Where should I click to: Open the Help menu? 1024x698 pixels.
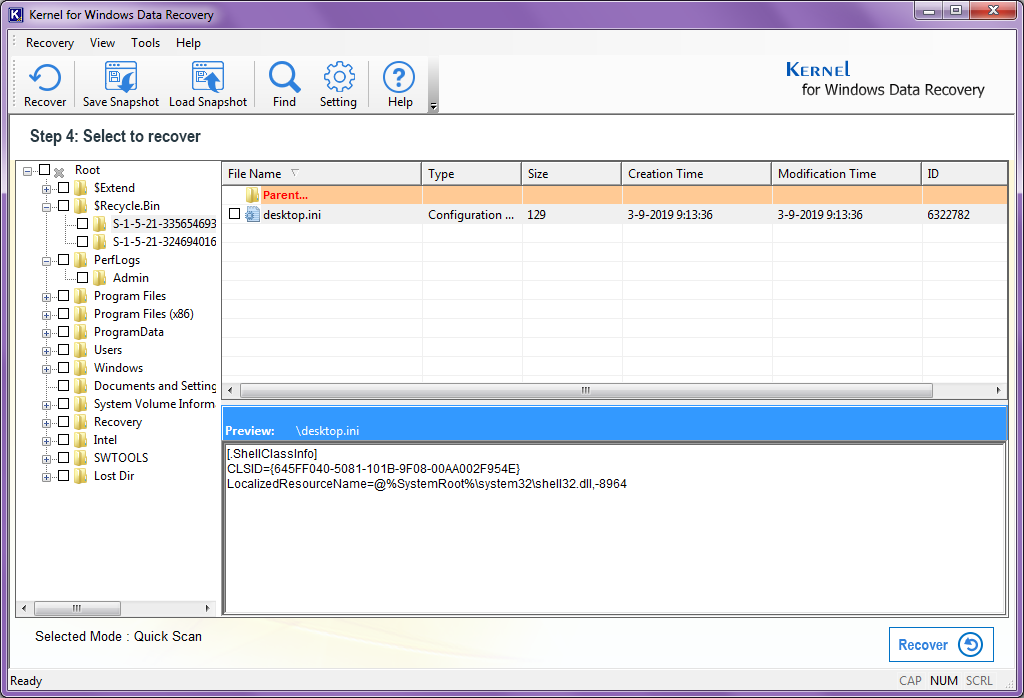tap(188, 42)
